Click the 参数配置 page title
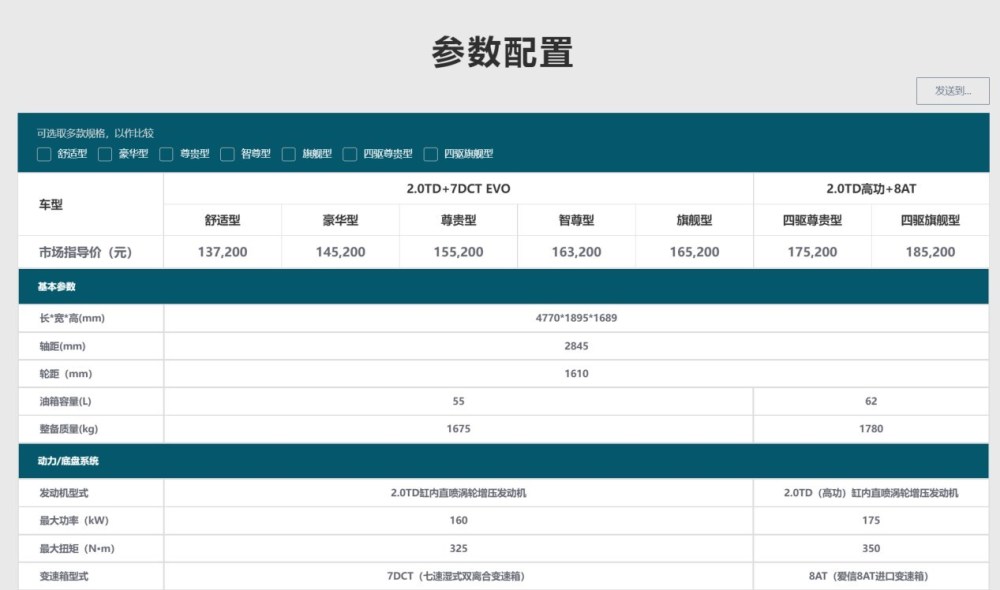Image resolution: width=1000 pixels, height=590 pixels. [x=503, y=52]
